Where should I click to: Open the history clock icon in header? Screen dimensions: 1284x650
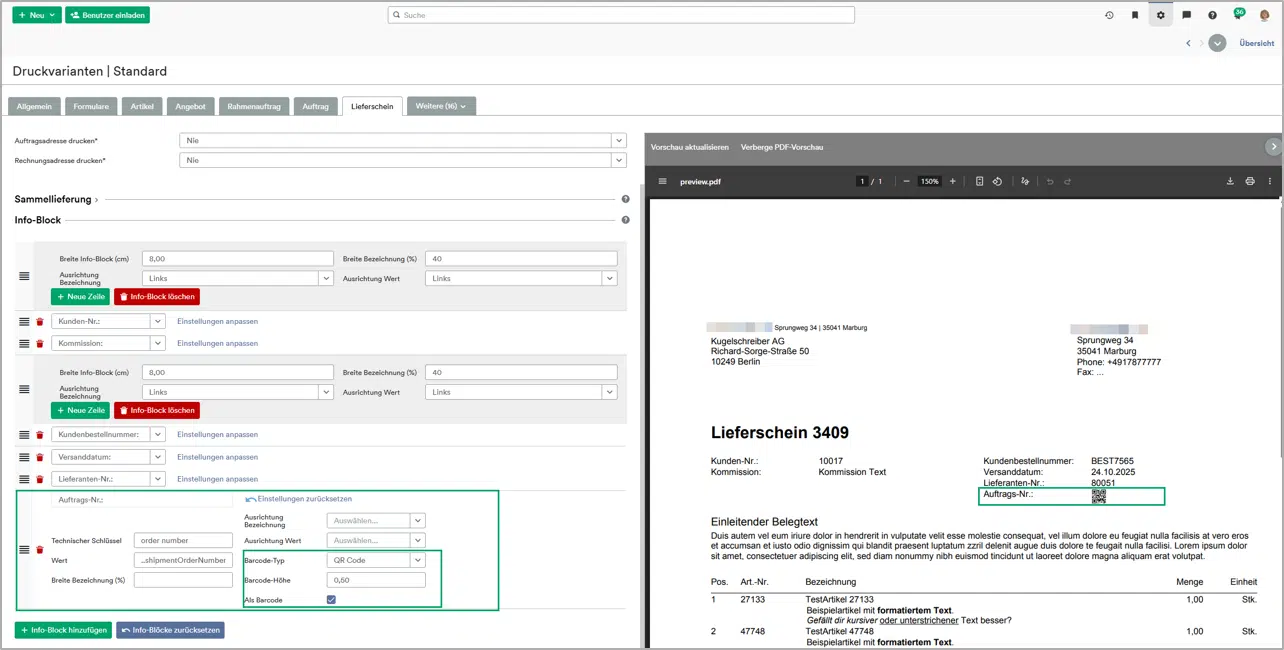pyautogui.click(x=1109, y=15)
